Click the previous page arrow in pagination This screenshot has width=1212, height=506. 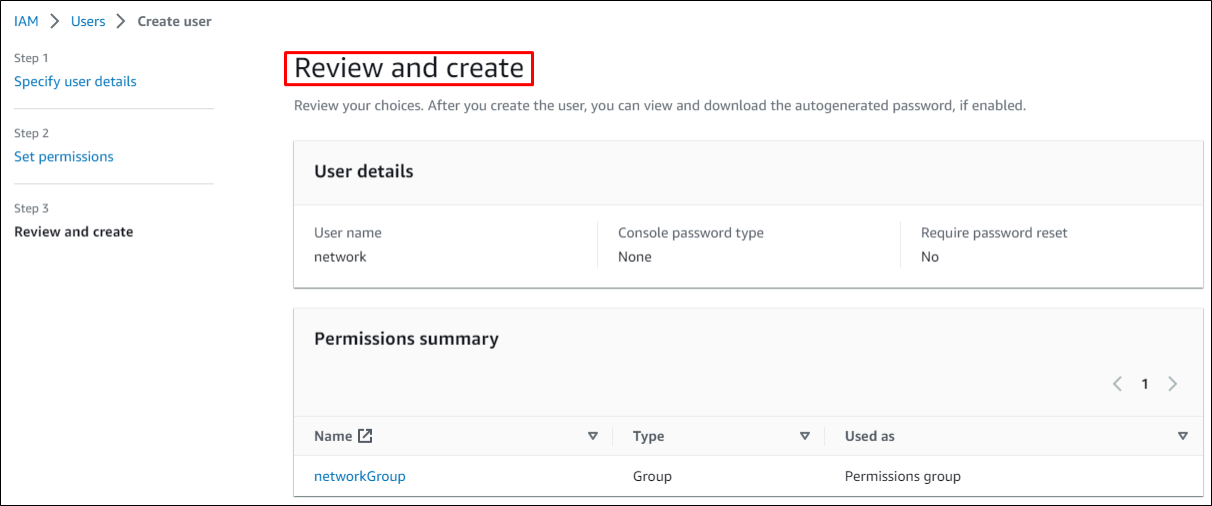point(1118,384)
